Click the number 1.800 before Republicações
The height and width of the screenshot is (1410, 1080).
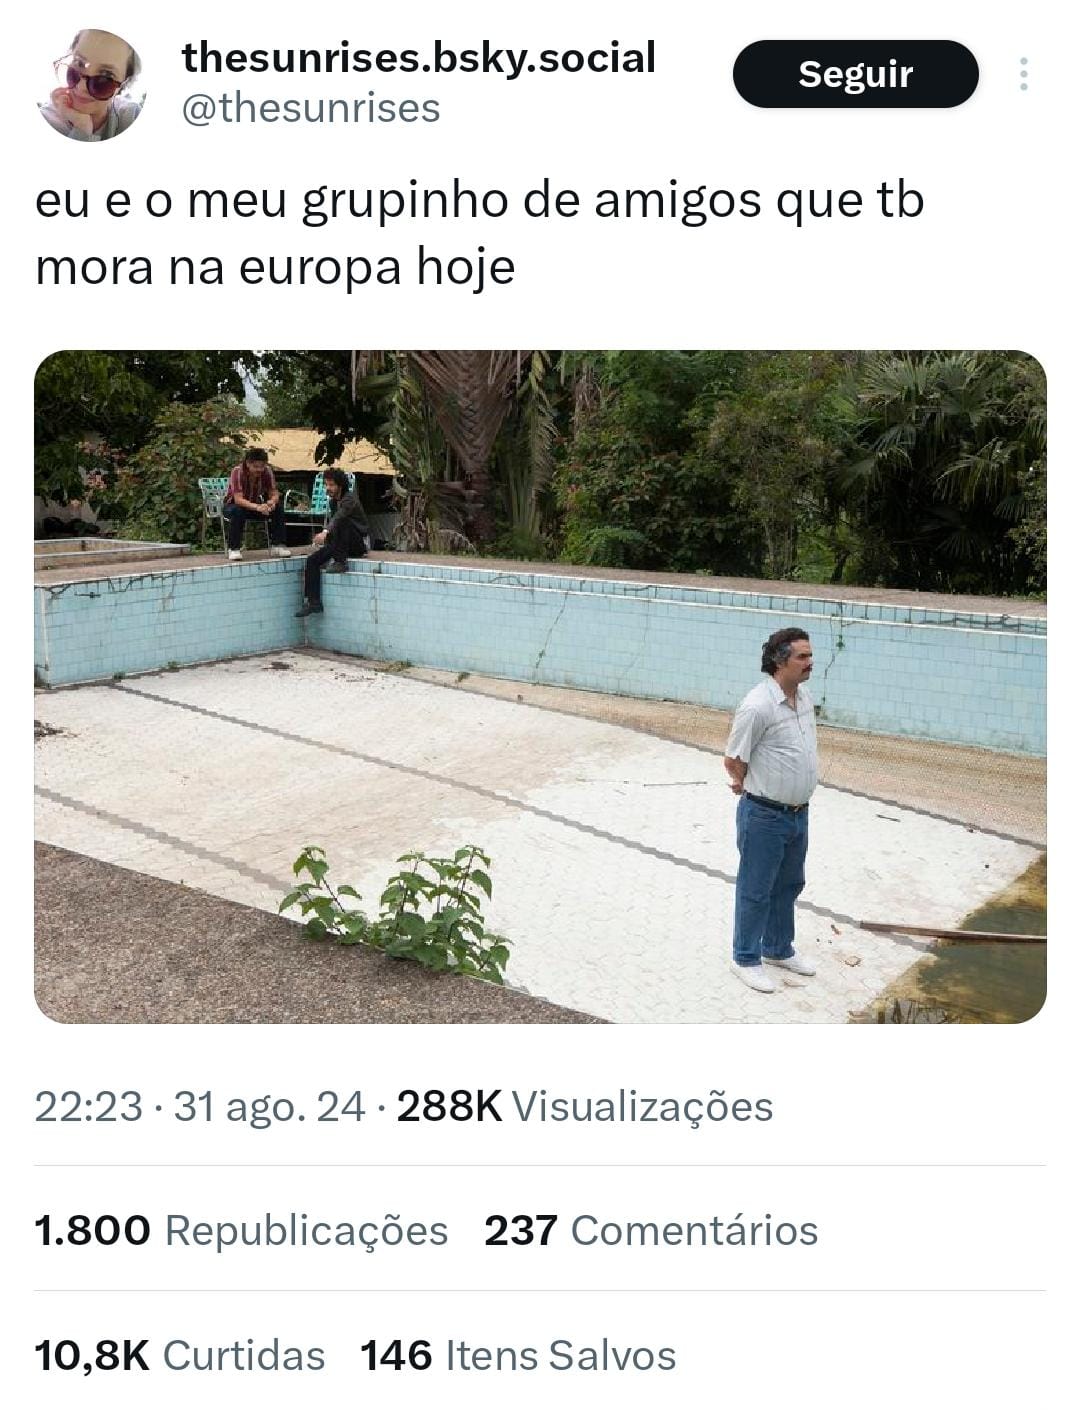[x=92, y=1230]
